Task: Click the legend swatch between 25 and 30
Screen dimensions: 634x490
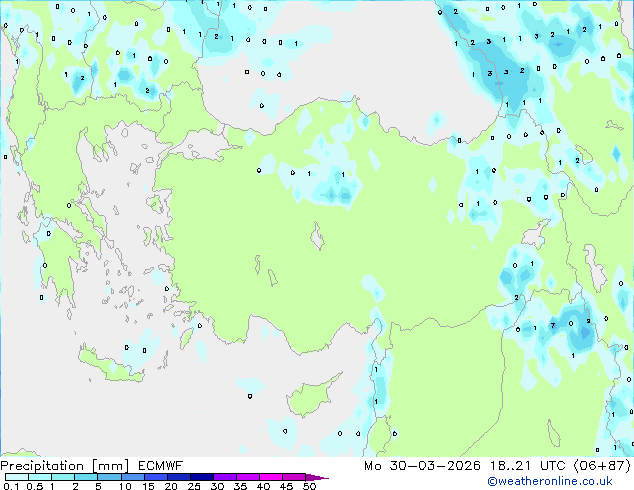Action: pyautogui.click(x=201, y=477)
